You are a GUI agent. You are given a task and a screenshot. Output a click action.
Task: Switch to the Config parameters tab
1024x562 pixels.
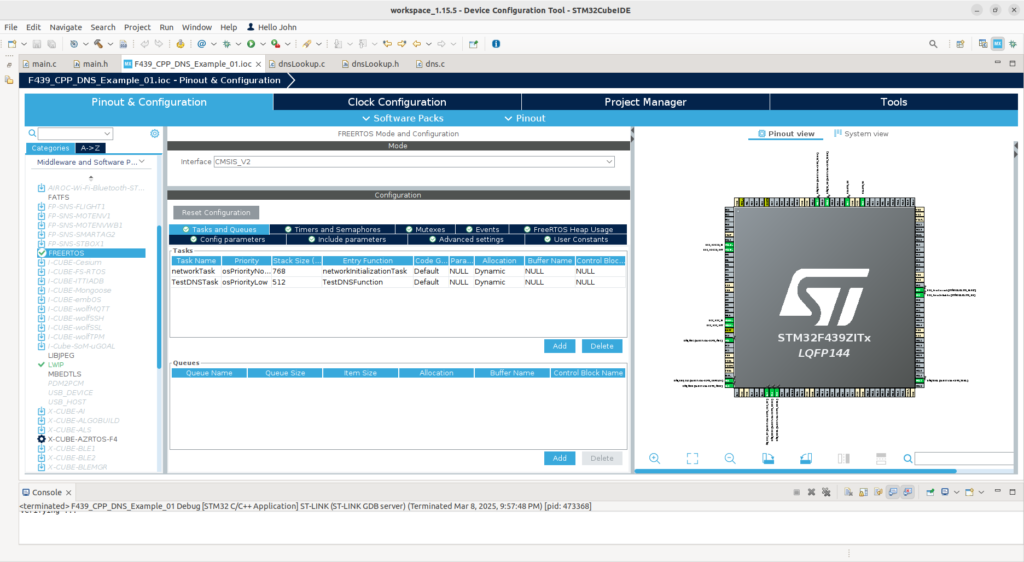(227, 240)
